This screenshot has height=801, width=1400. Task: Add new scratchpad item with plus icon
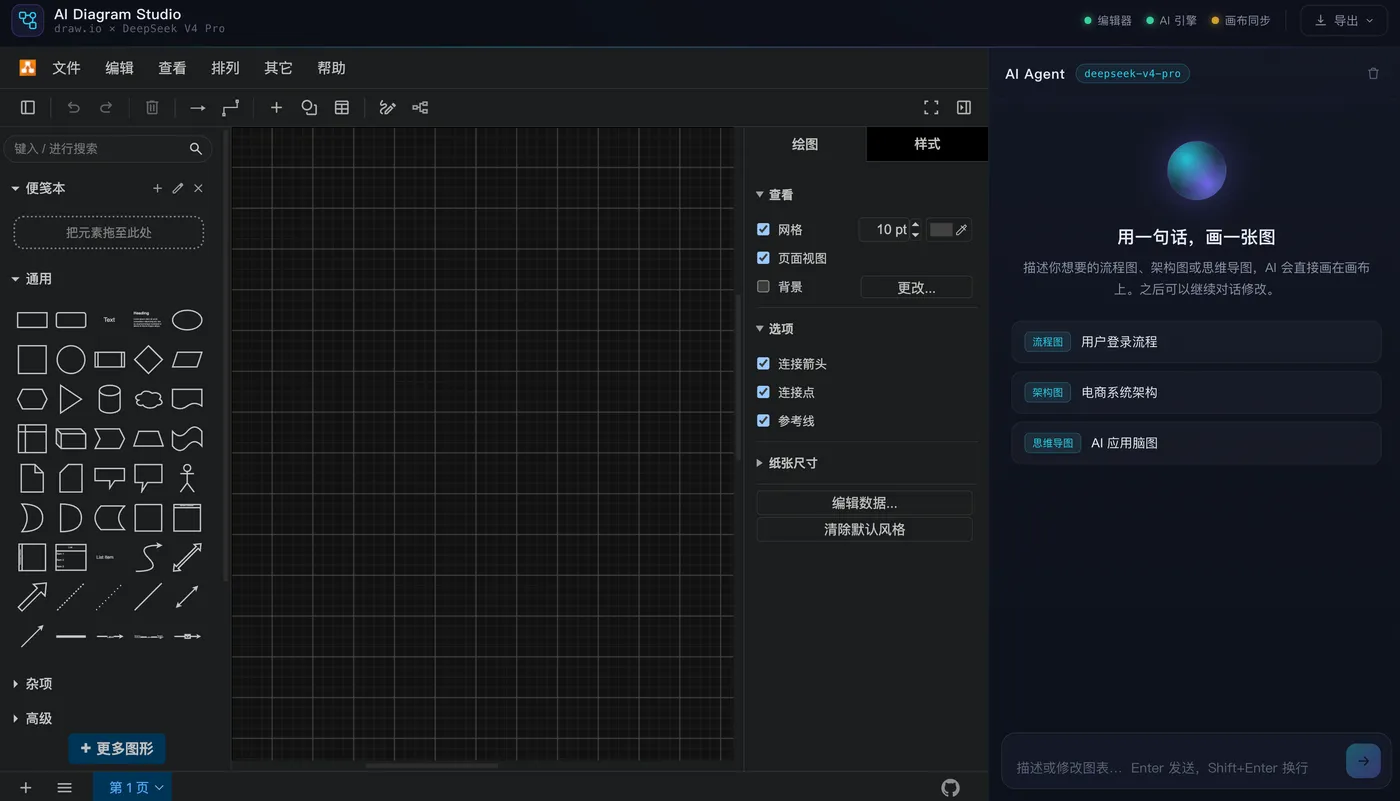pyautogui.click(x=157, y=188)
